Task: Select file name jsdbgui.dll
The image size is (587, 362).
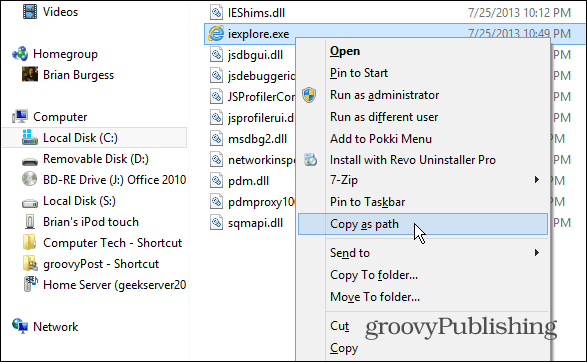Action: (x=255, y=55)
